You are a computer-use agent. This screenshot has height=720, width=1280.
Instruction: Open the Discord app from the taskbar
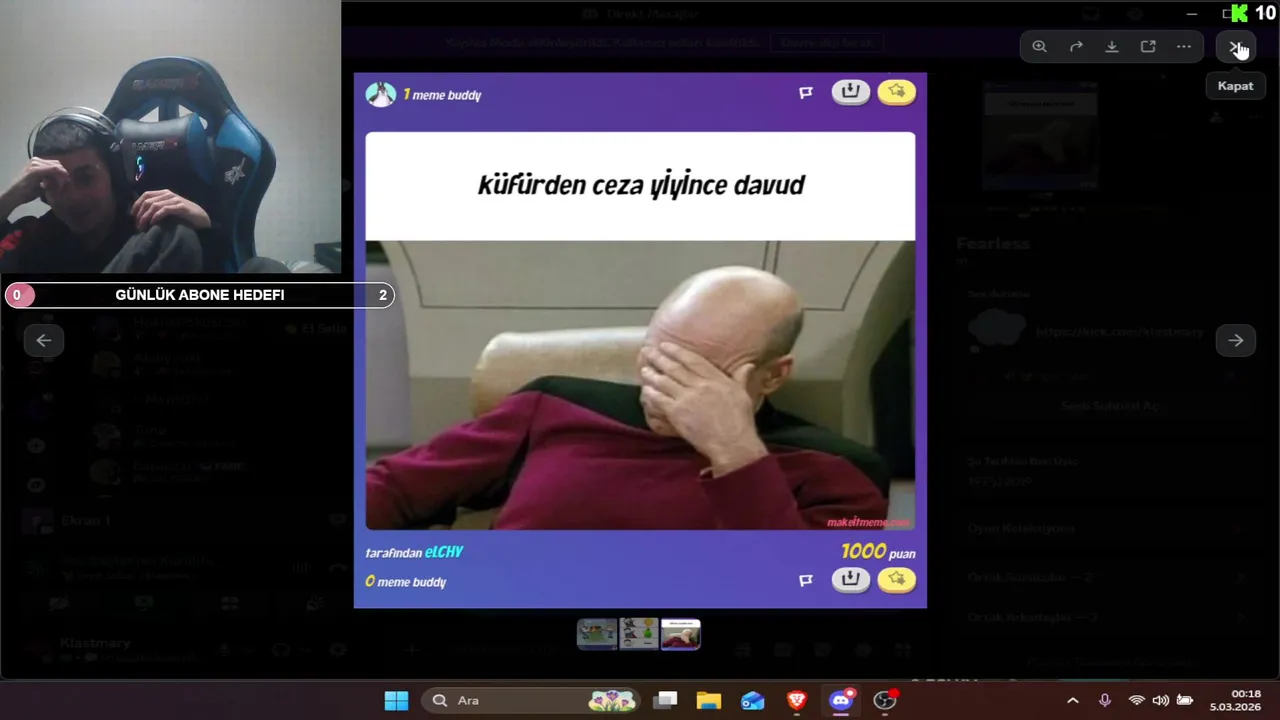click(x=841, y=700)
